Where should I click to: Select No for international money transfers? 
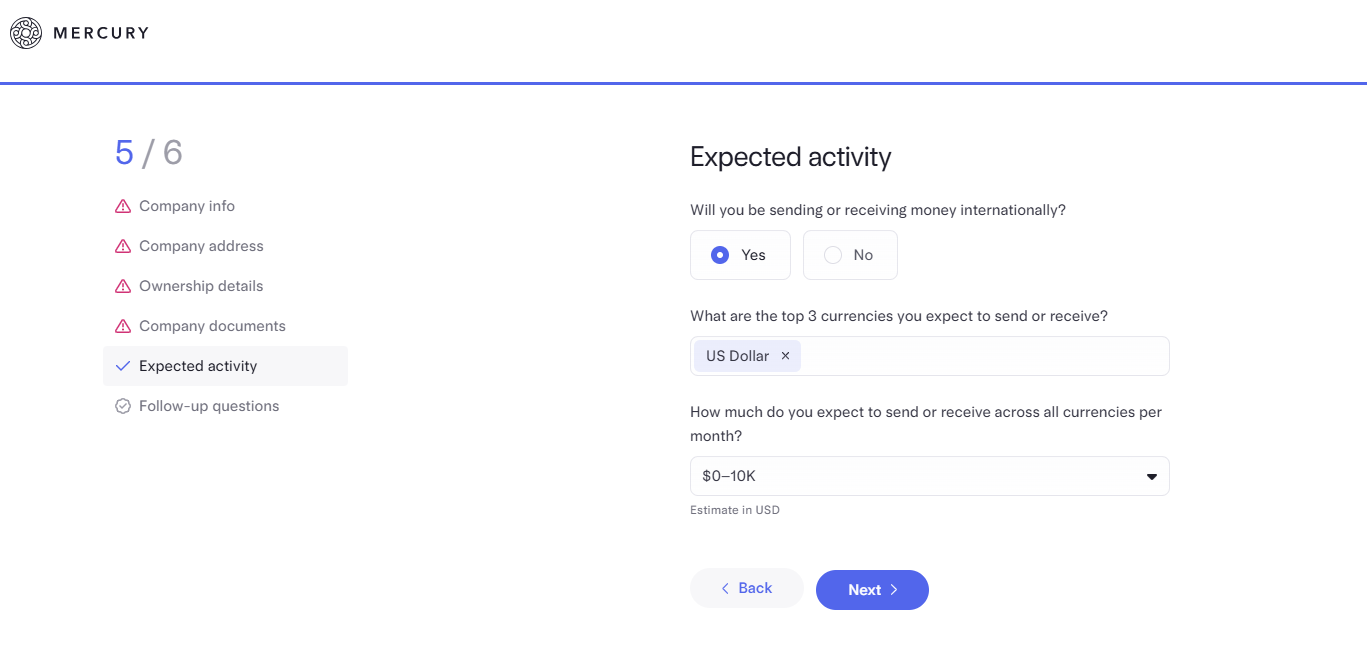pyautogui.click(x=850, y=255)
